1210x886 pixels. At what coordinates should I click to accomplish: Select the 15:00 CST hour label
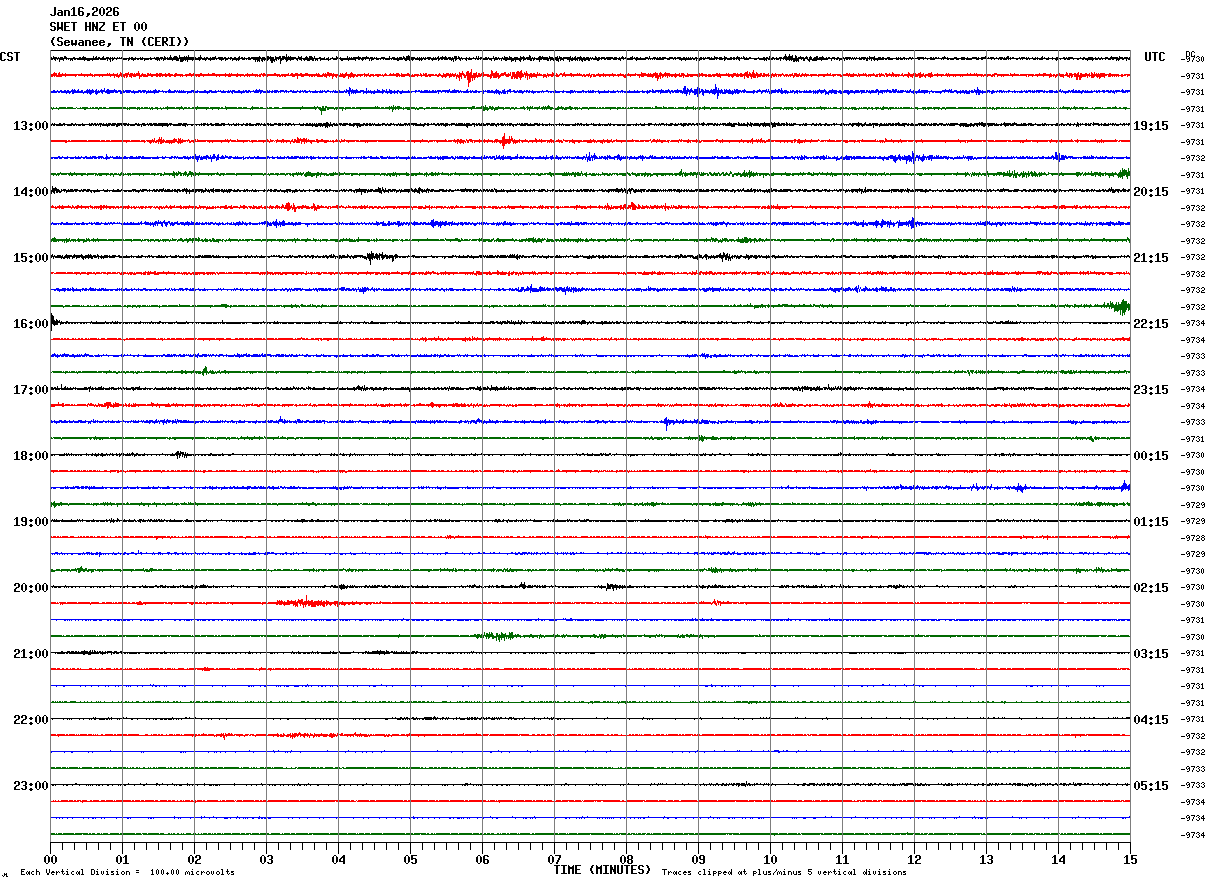[x=31, y=258]
